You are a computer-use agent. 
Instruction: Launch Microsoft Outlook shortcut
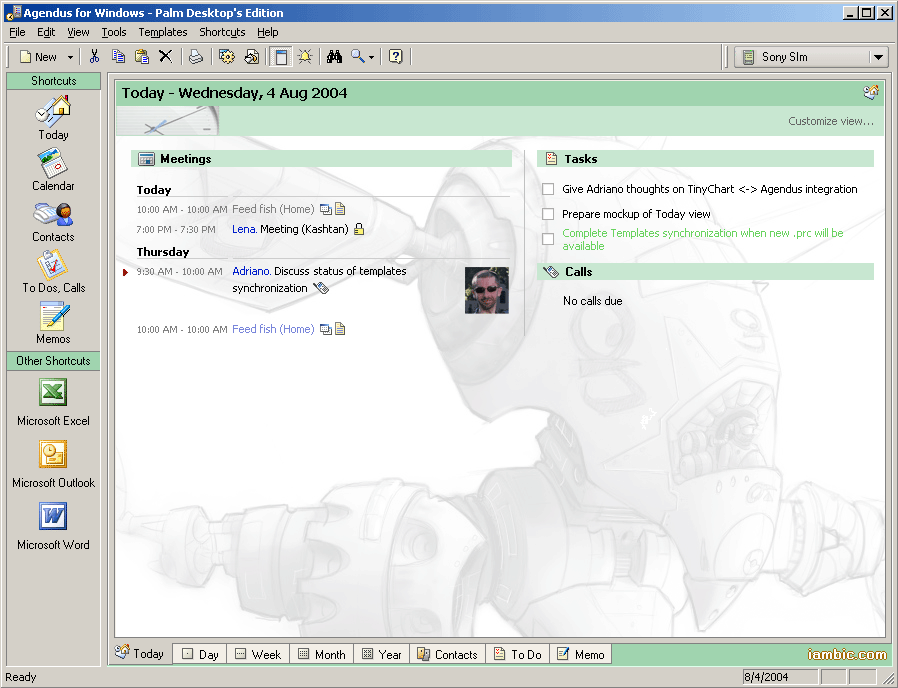[53, 465]
